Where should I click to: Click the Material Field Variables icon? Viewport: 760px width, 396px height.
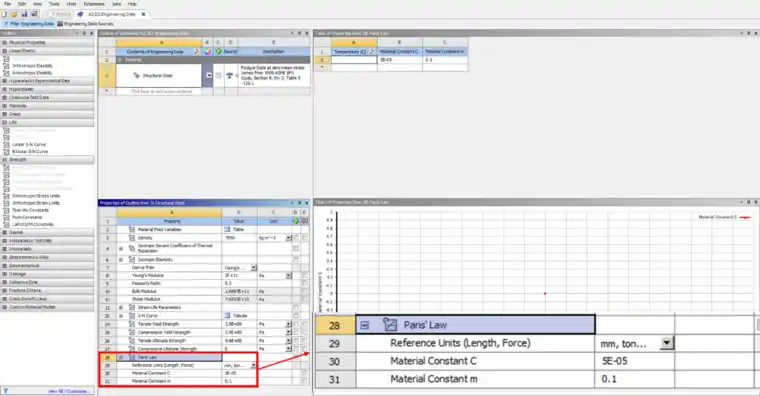click(x=132, y=229)
